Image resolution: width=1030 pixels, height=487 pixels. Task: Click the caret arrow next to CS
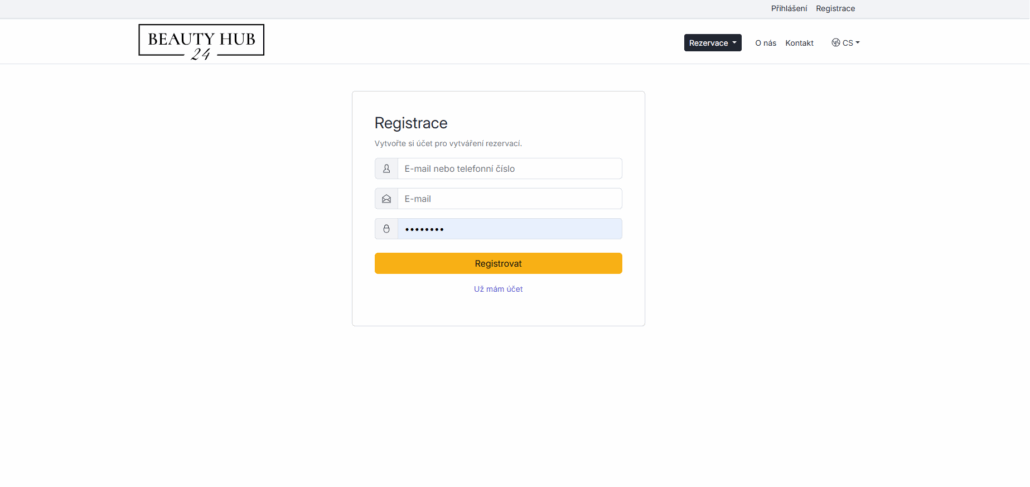pos(858,43)
